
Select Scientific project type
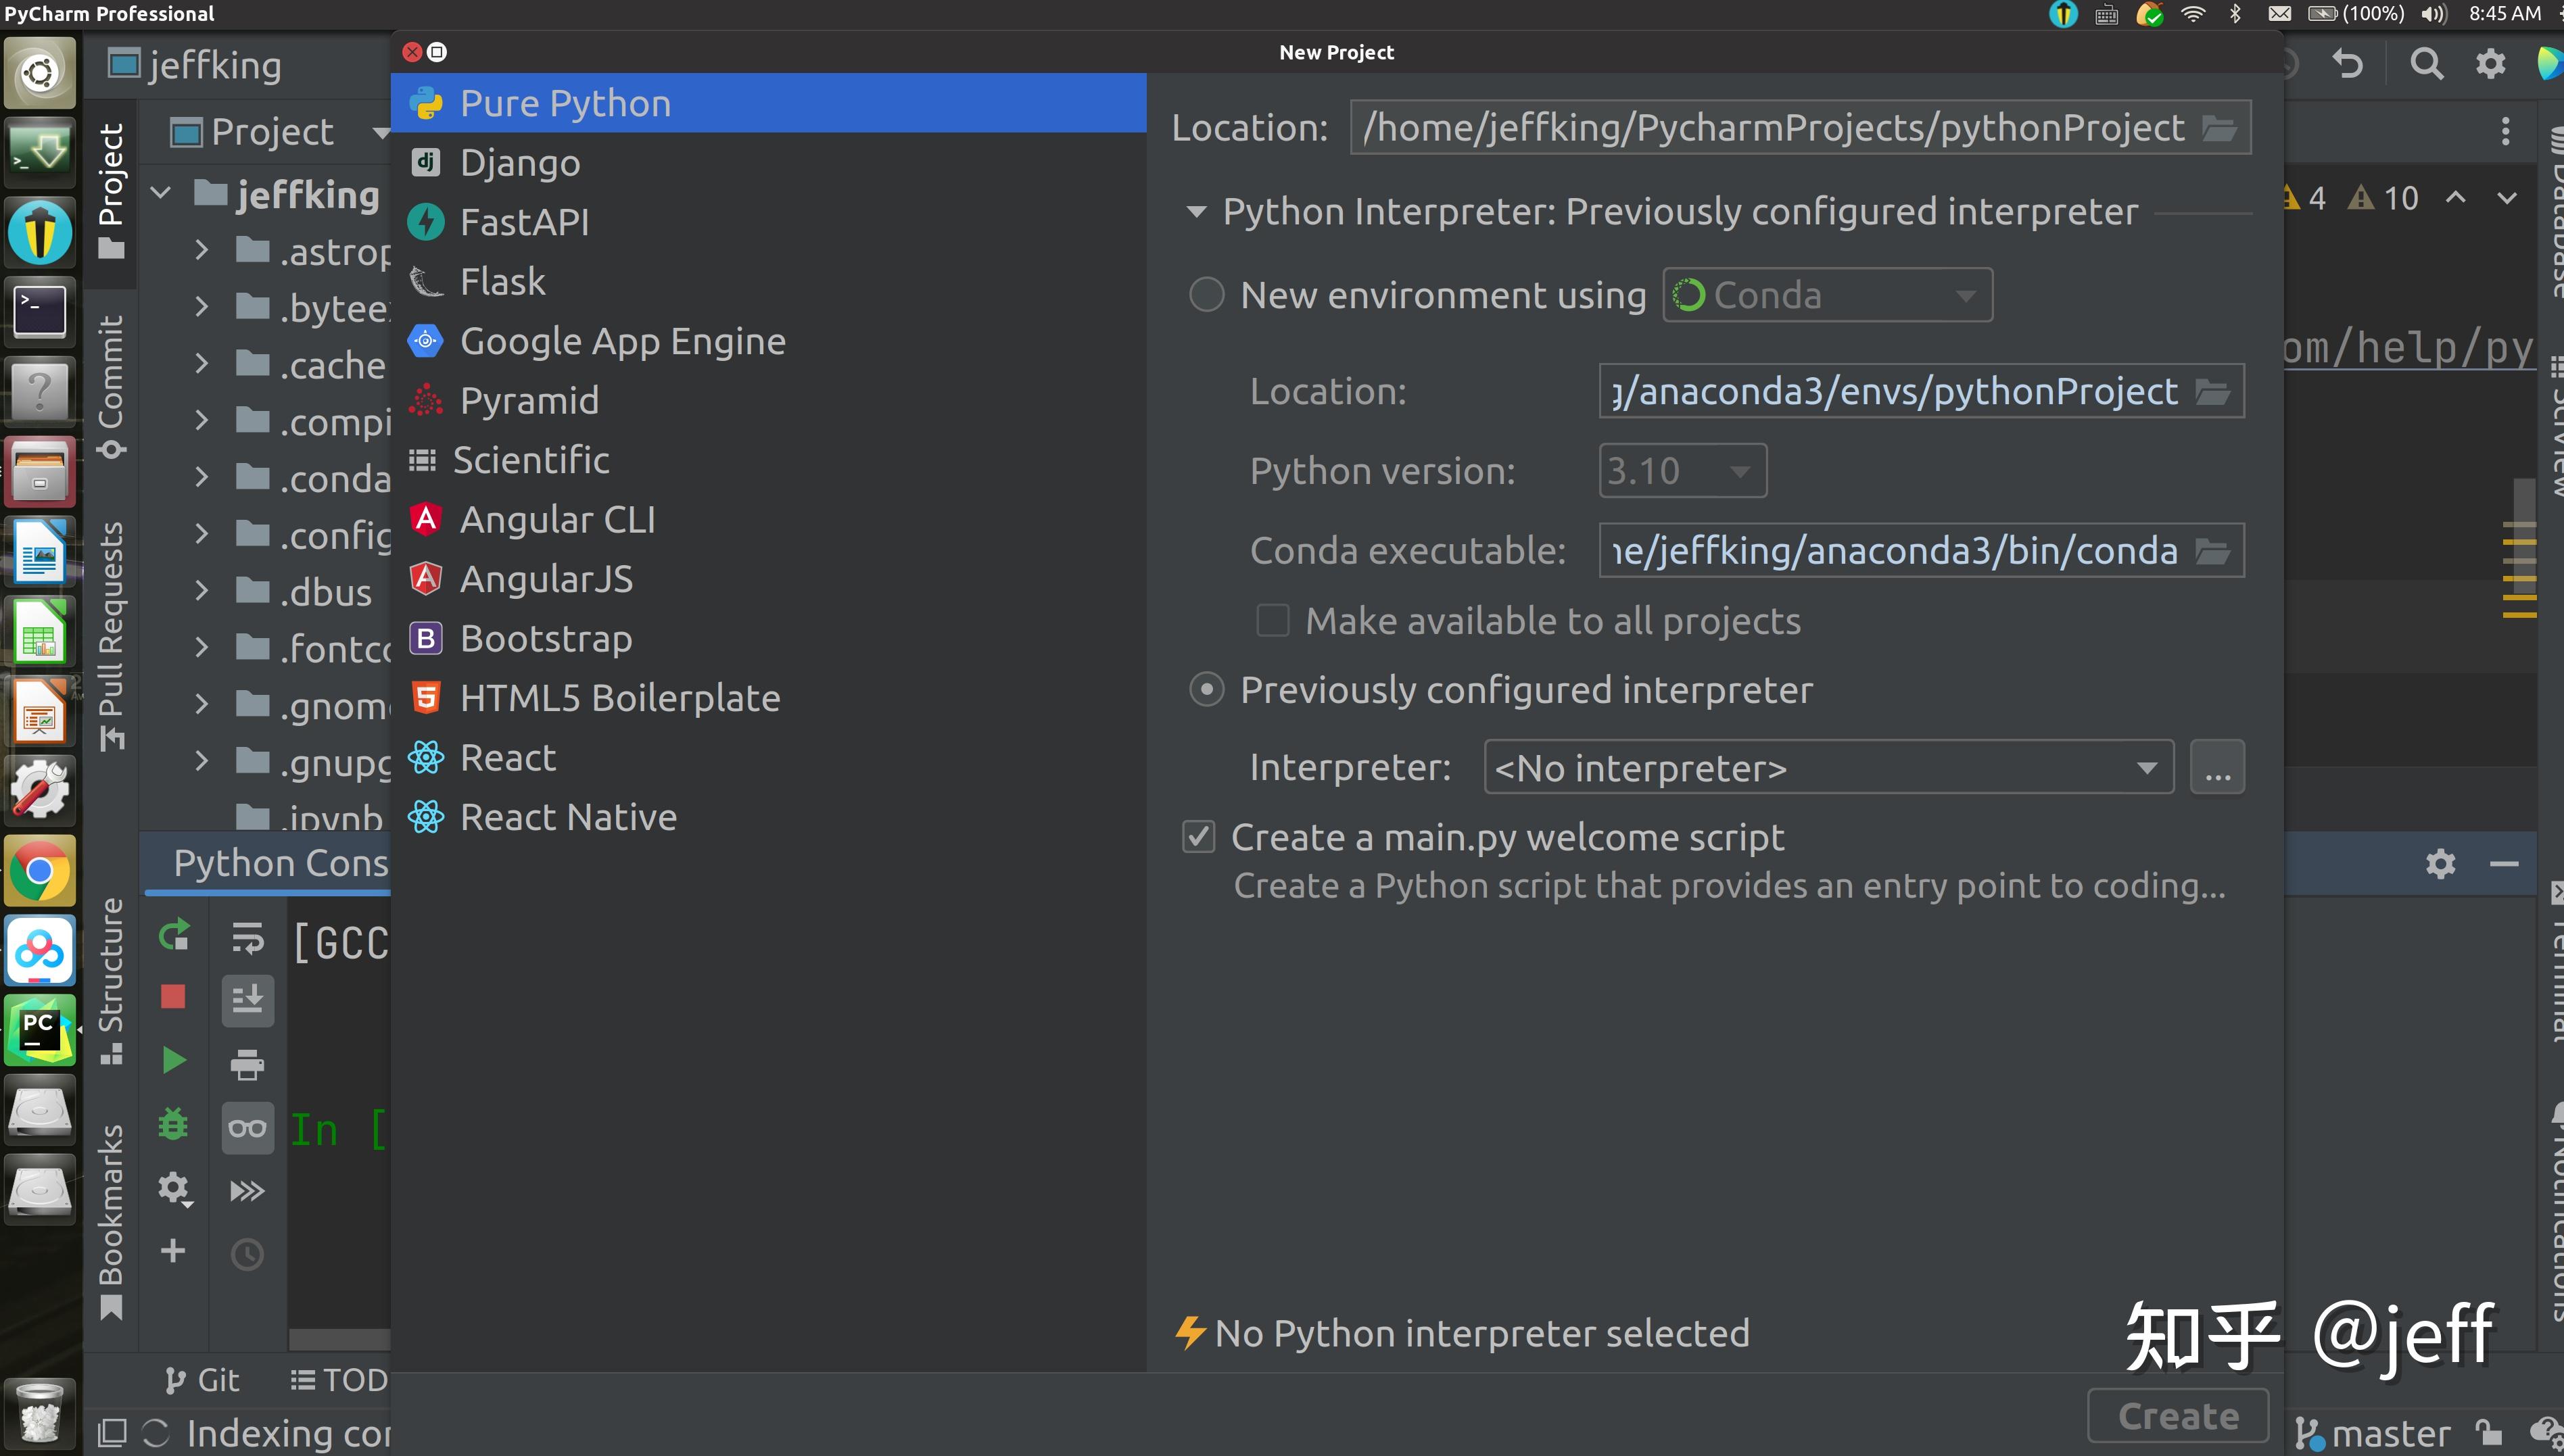pos(768,460)
